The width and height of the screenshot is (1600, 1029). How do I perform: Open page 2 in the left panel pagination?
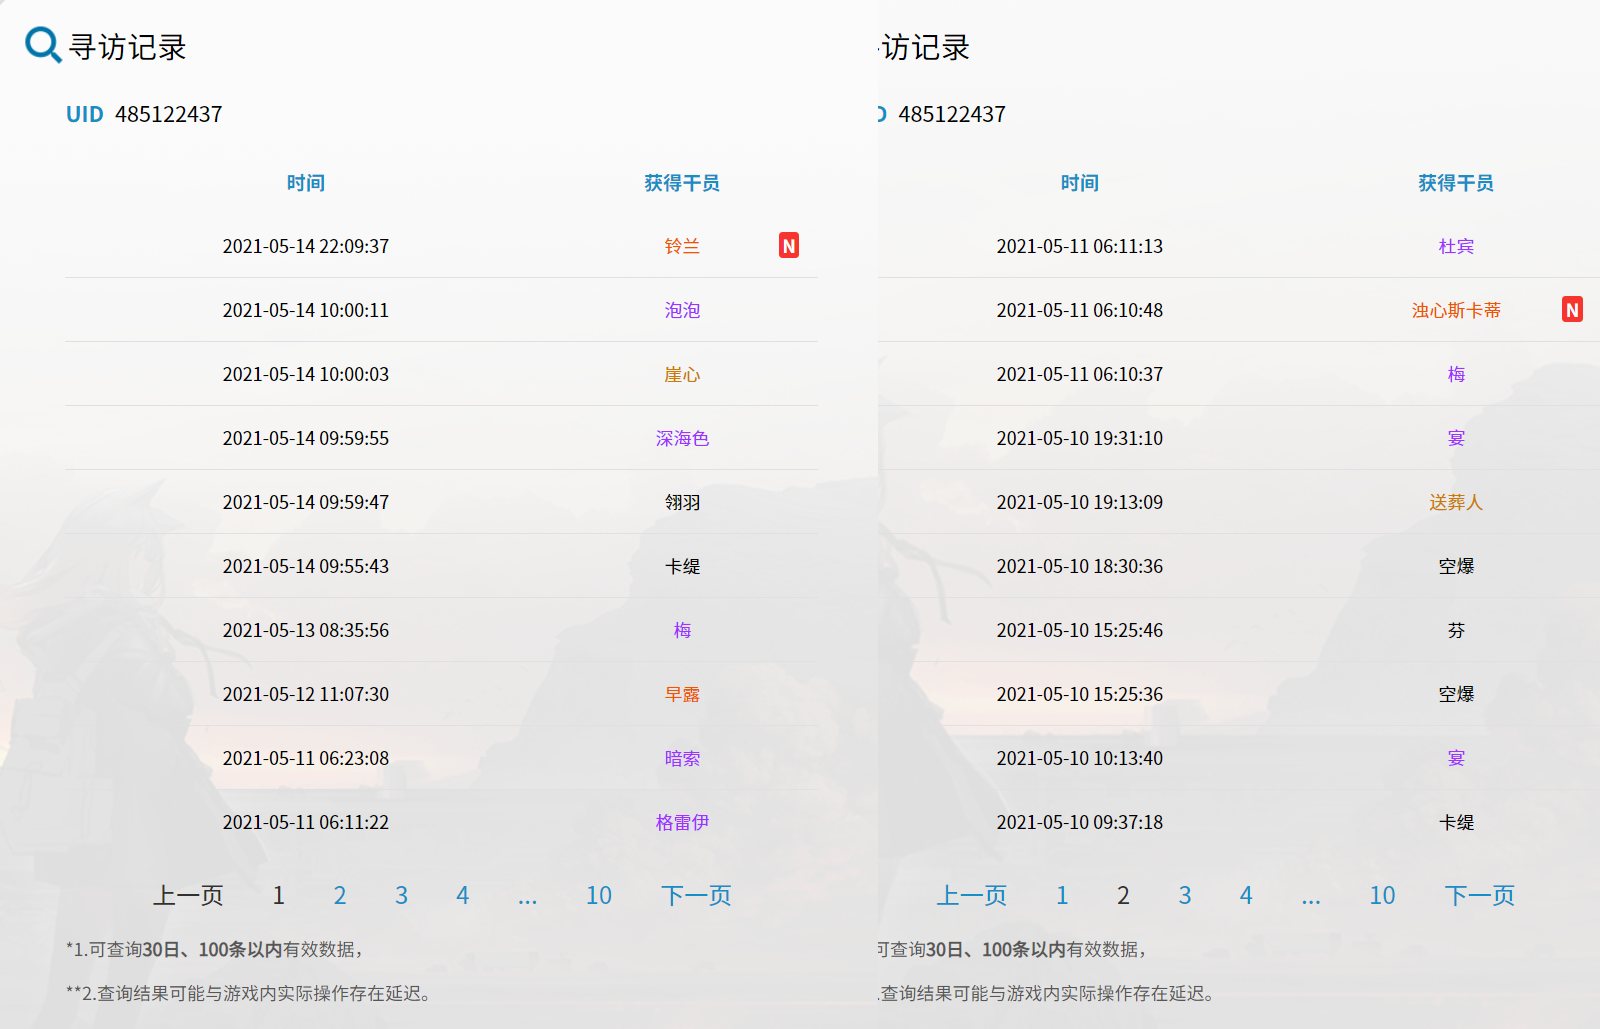340,895
